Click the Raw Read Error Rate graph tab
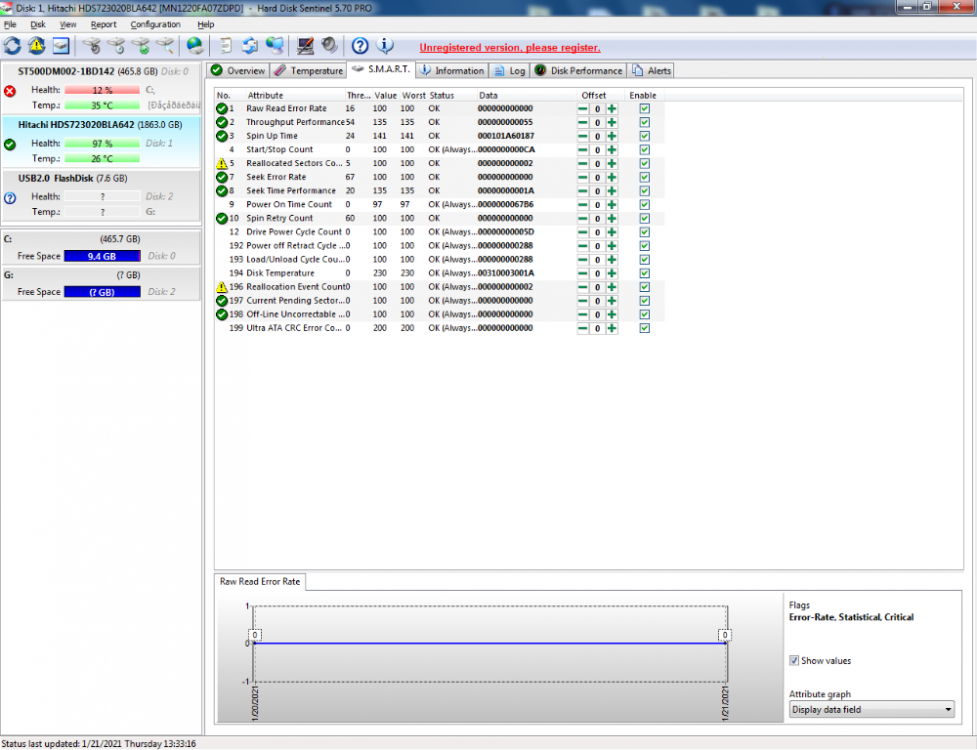The width and height of the screenshot is (977, 750). 260,582
